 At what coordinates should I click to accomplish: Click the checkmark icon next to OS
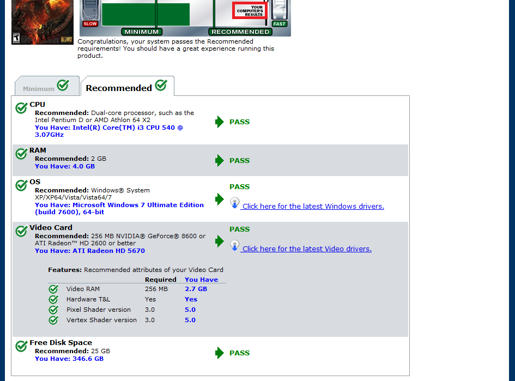coord(21,185)
